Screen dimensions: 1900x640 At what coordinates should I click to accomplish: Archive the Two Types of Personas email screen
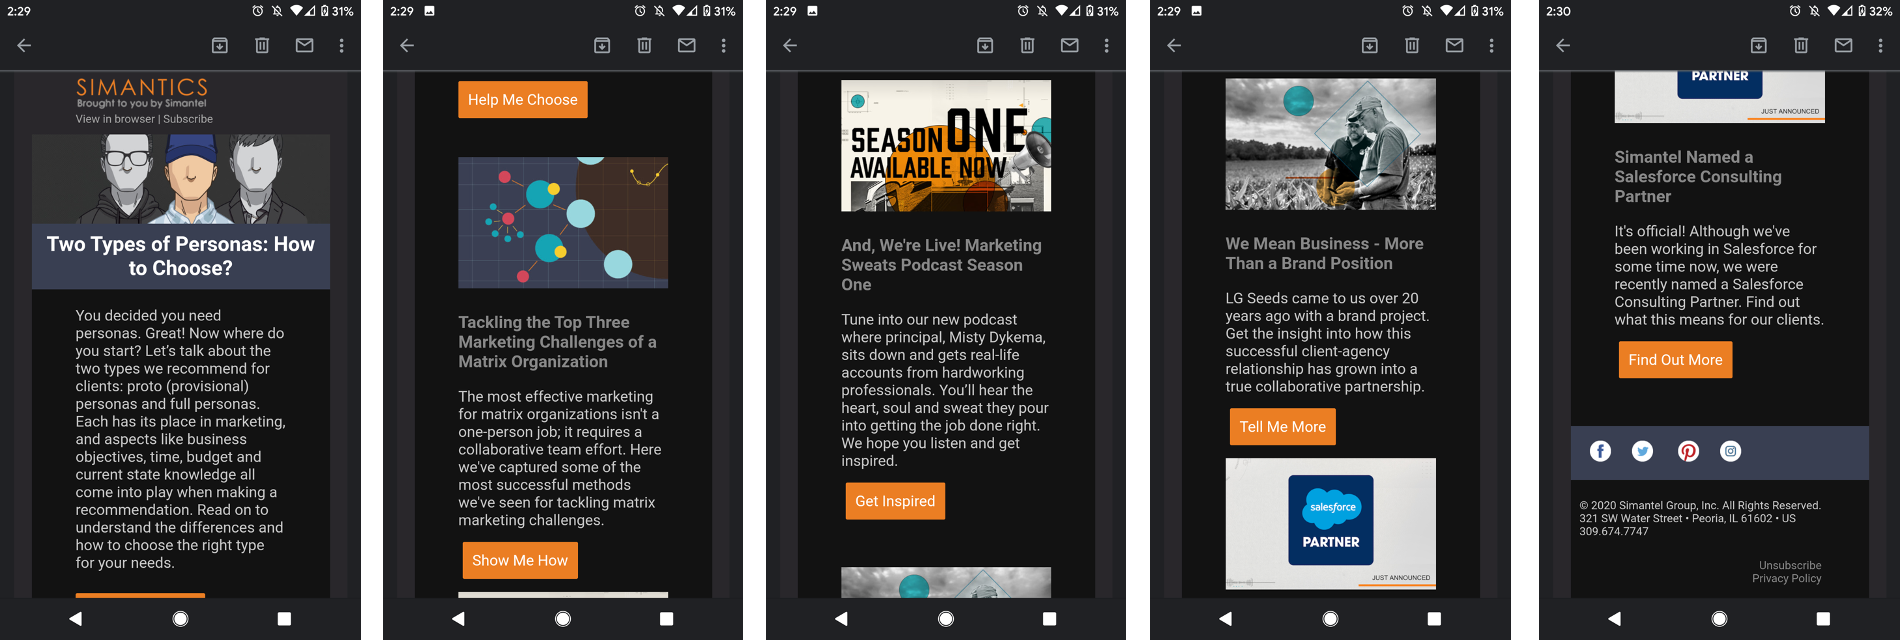[220, 45]
